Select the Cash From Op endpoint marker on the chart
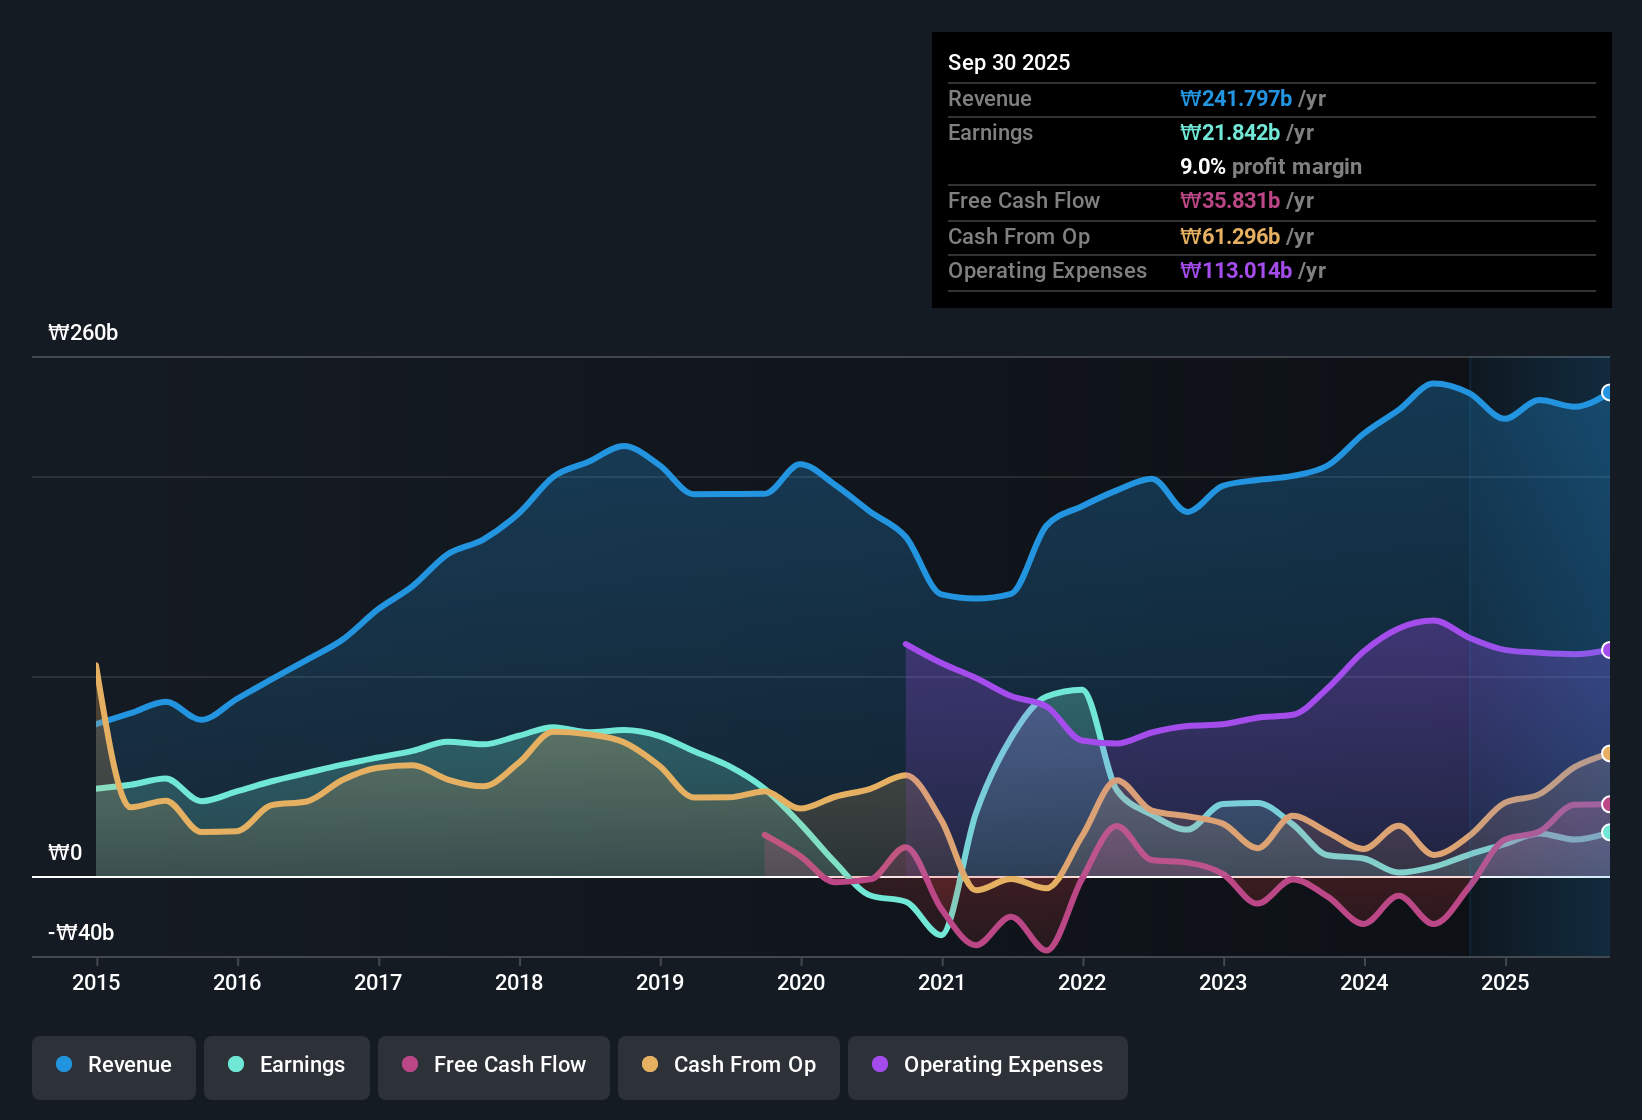Screen dimensions: 1642x1120 pyautogui.click(x=1607, y=754)
